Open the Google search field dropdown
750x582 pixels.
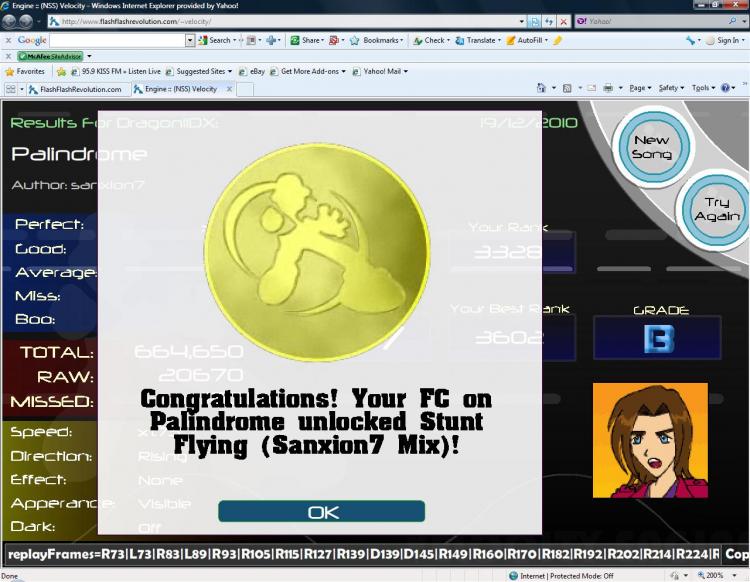click(x=190, y=41)
